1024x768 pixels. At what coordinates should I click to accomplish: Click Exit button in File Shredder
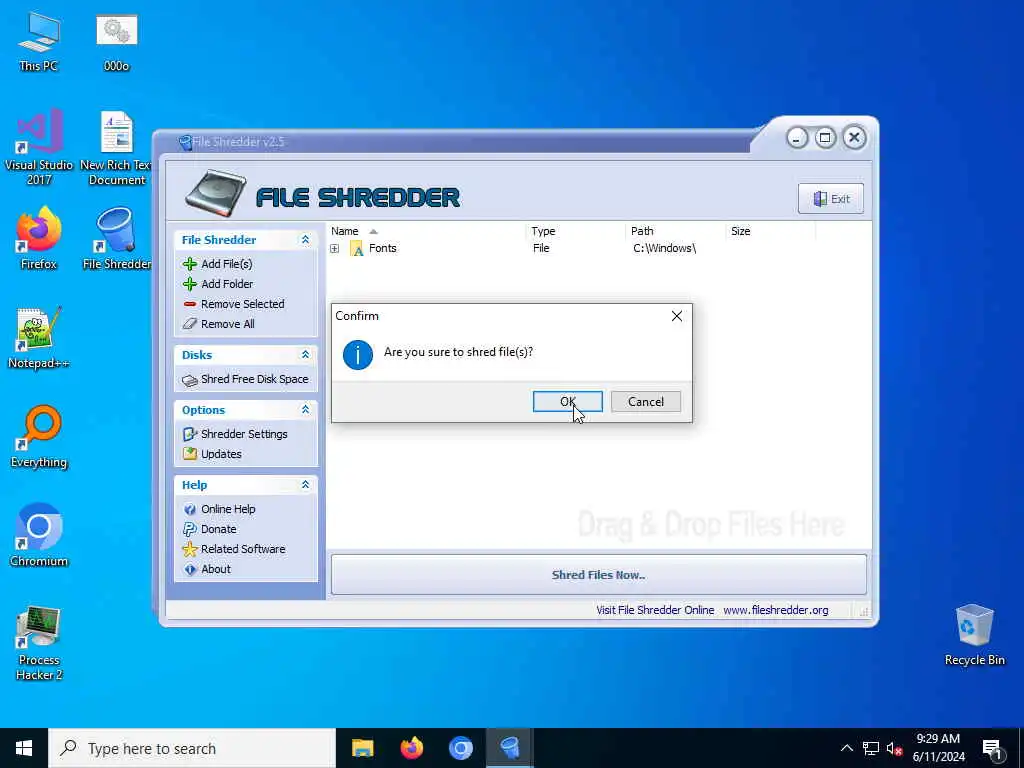click(x=831, y=199)
